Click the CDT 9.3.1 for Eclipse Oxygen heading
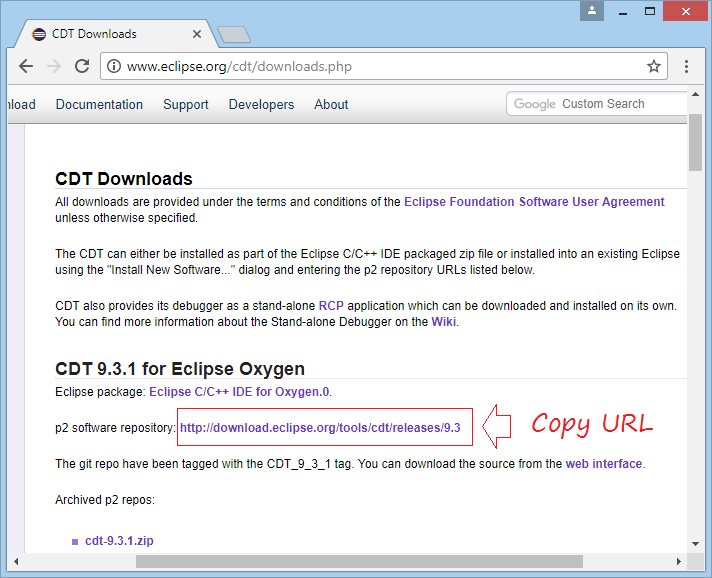This screenshot has width=712, height=578. (x=180, y=369)
